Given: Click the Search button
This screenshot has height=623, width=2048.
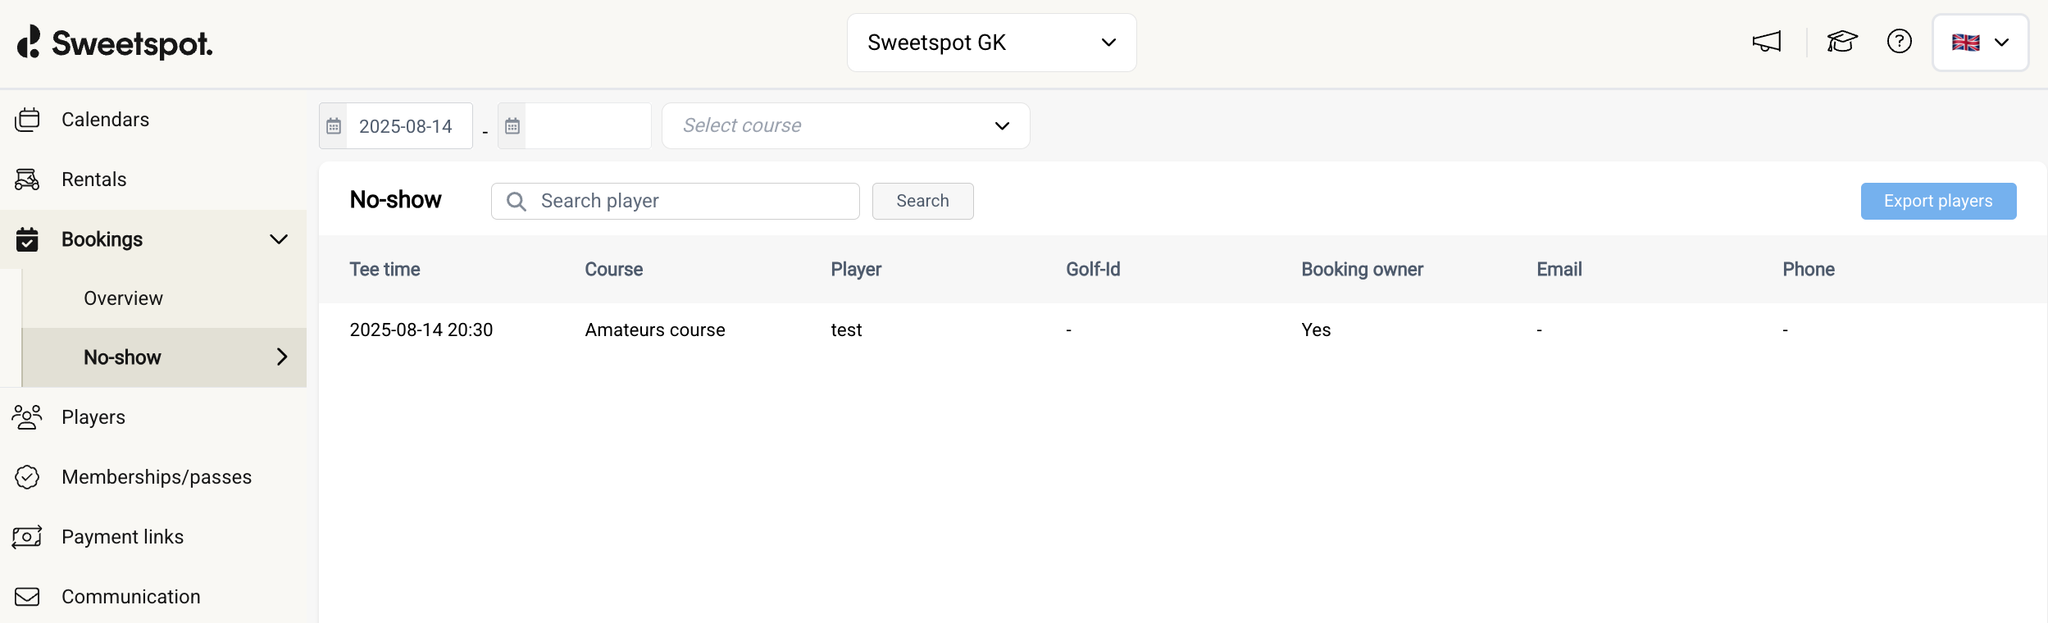Looking at the screenshot, I should 922,201.
